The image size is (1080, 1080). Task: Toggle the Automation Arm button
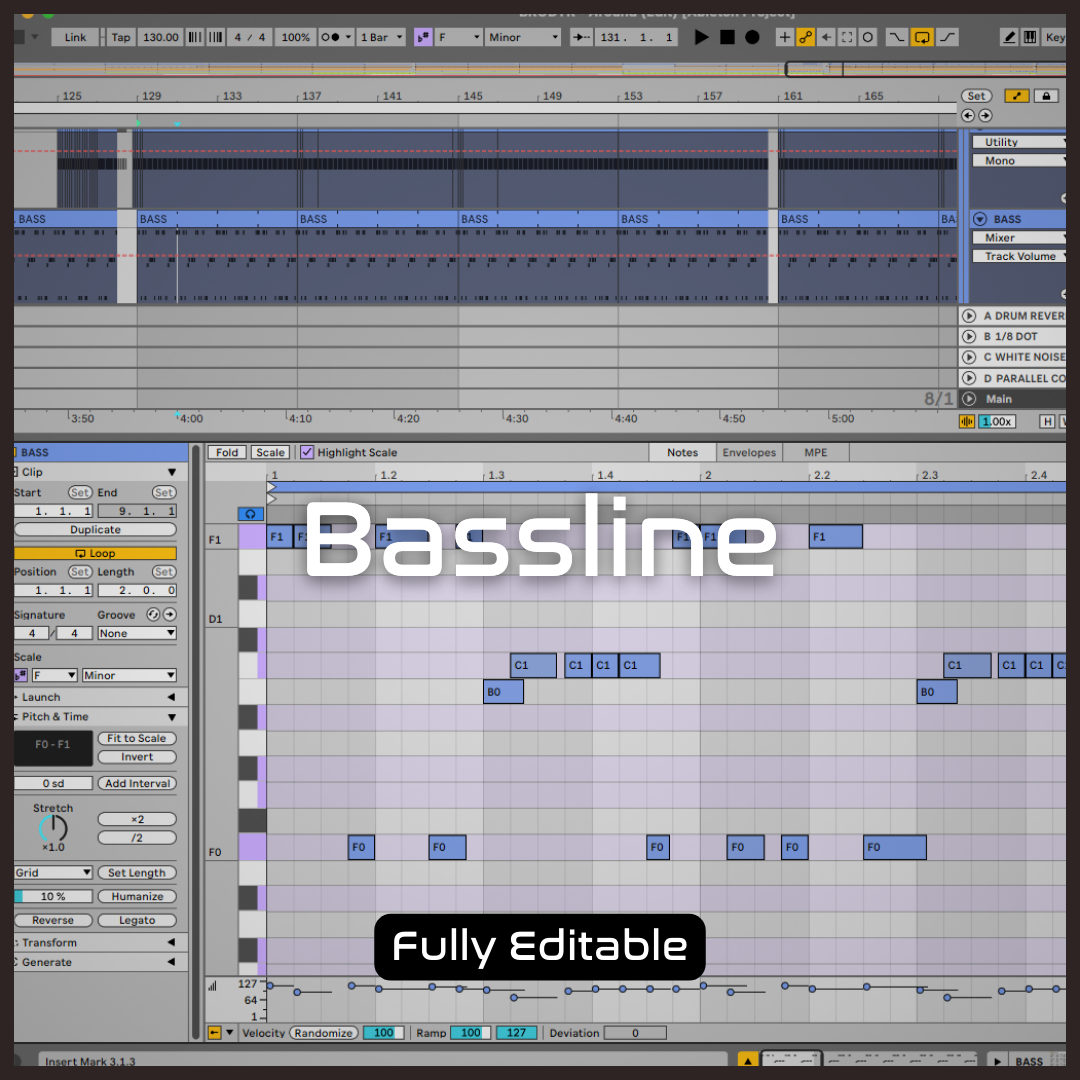tap(805, 37)
